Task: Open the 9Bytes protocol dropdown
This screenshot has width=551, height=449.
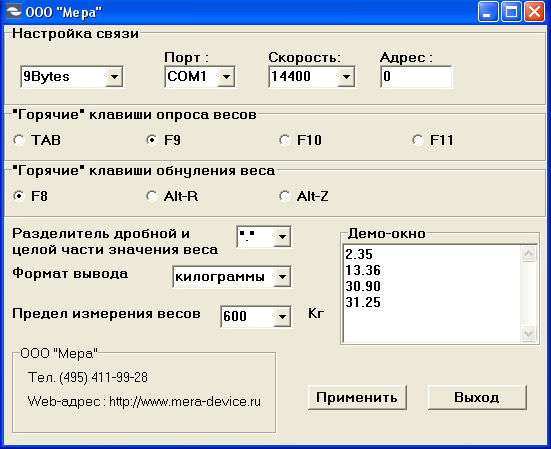Action: click(114, 76)
